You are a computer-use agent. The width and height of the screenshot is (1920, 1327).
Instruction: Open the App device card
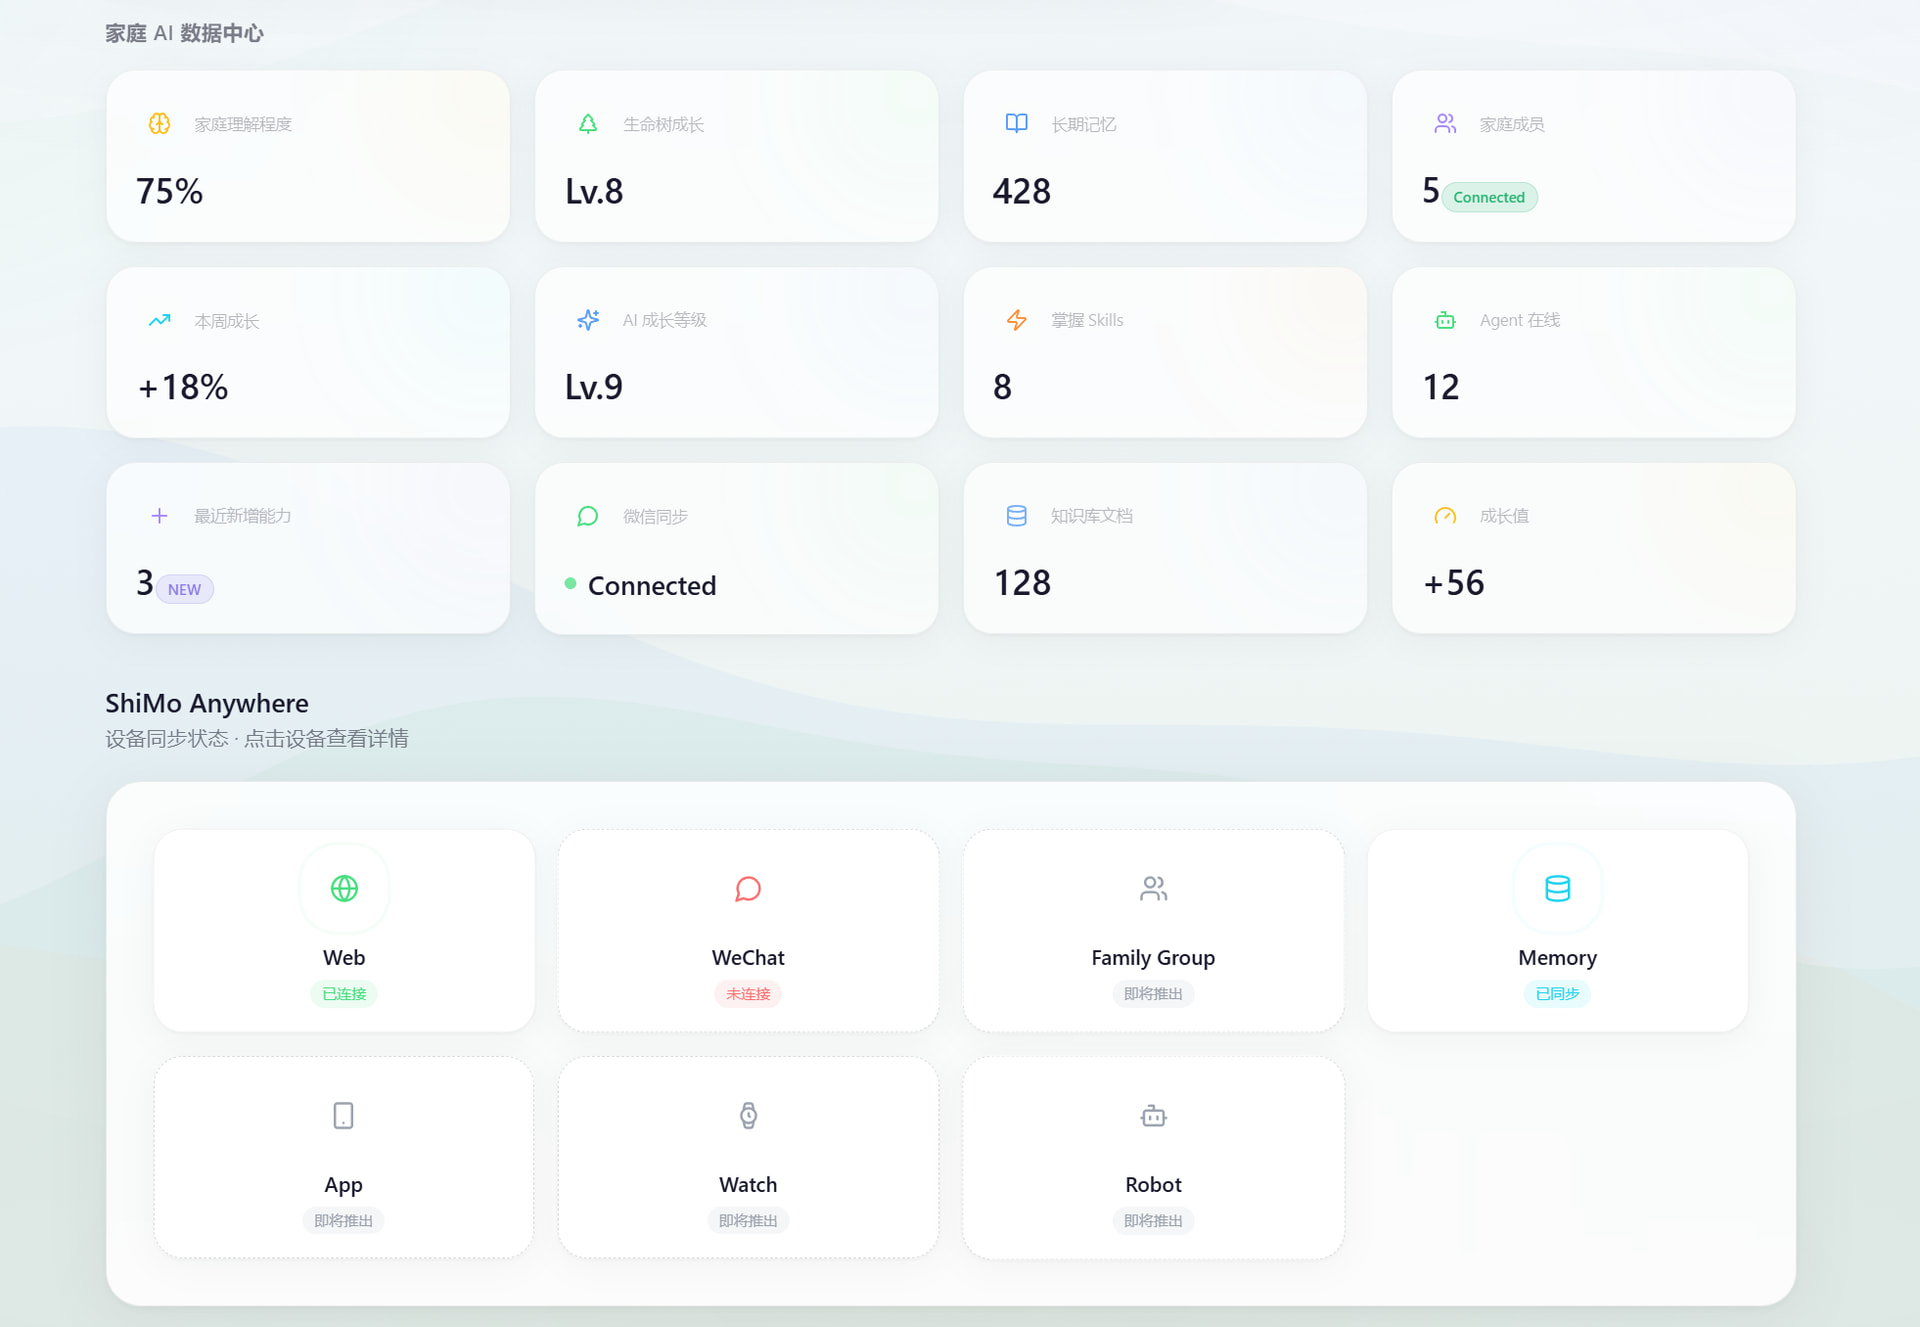click(344, 1157)
